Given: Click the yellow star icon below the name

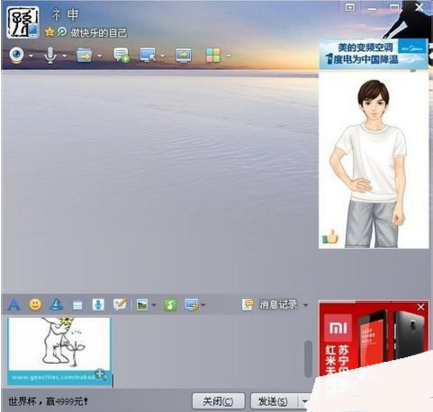Looking at the screenshot, I should pyautogui.click(x=49, y=32).
